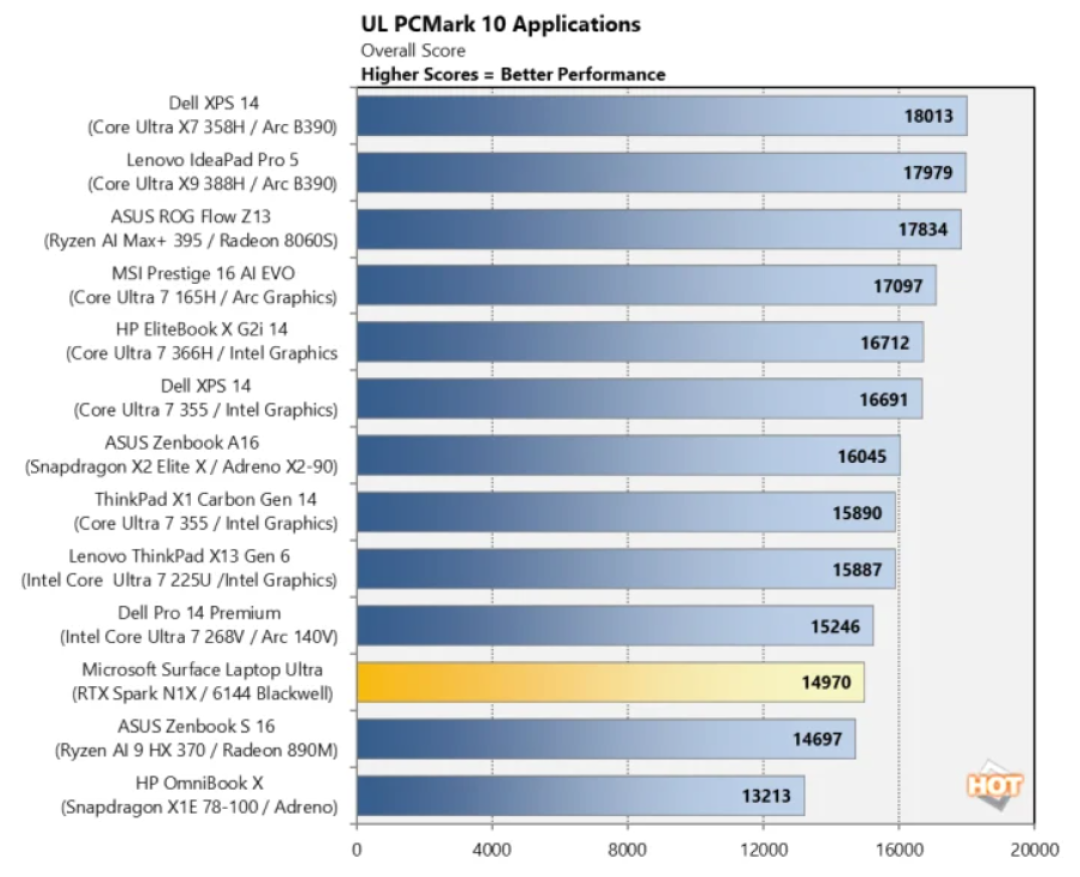Click the 16000 x-axis tick label
The height and width of the screenshot is (877, 1080).
tap(899, 850)
